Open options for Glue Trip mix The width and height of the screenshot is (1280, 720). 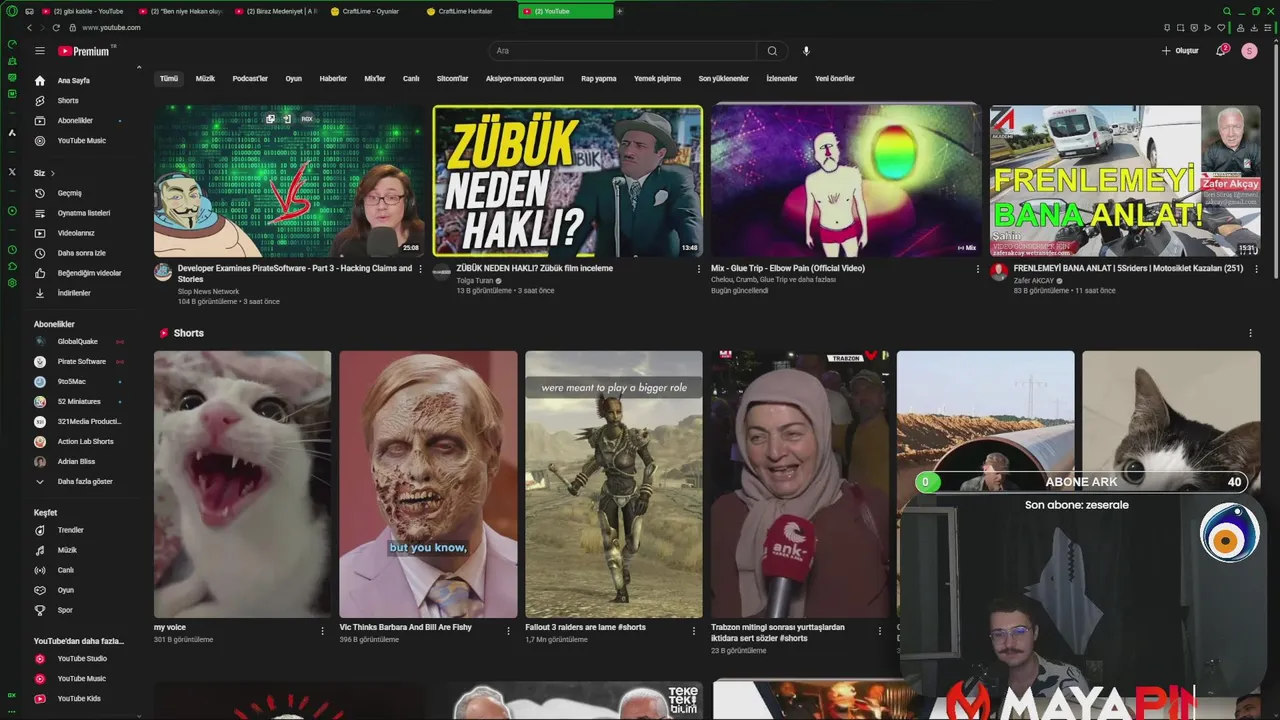978,269
